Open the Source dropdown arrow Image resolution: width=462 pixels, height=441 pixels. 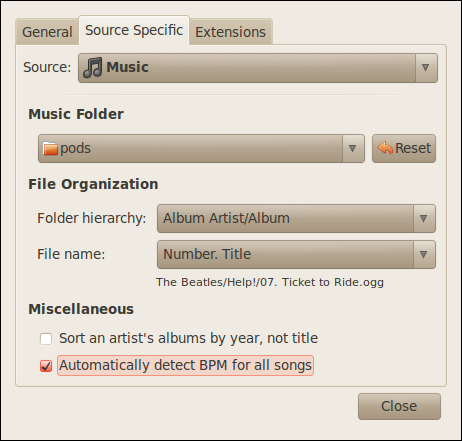click(425, 68)
